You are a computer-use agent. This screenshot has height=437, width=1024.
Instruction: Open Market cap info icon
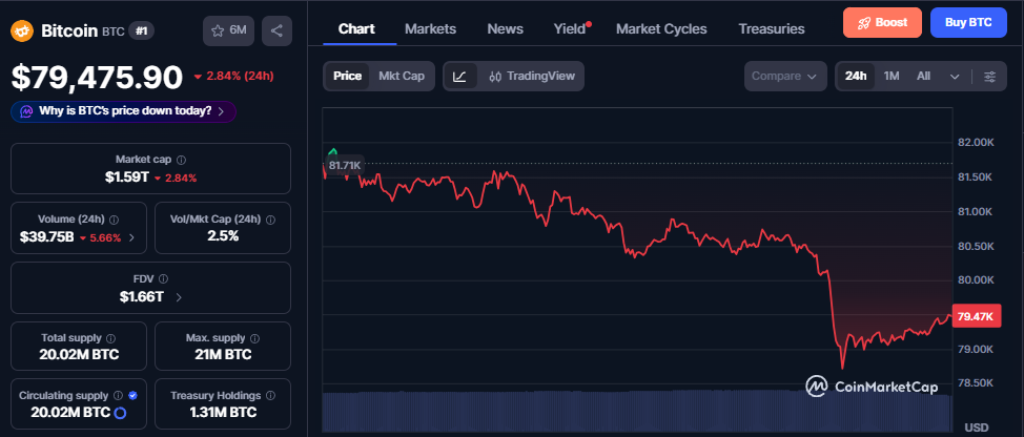182,159
